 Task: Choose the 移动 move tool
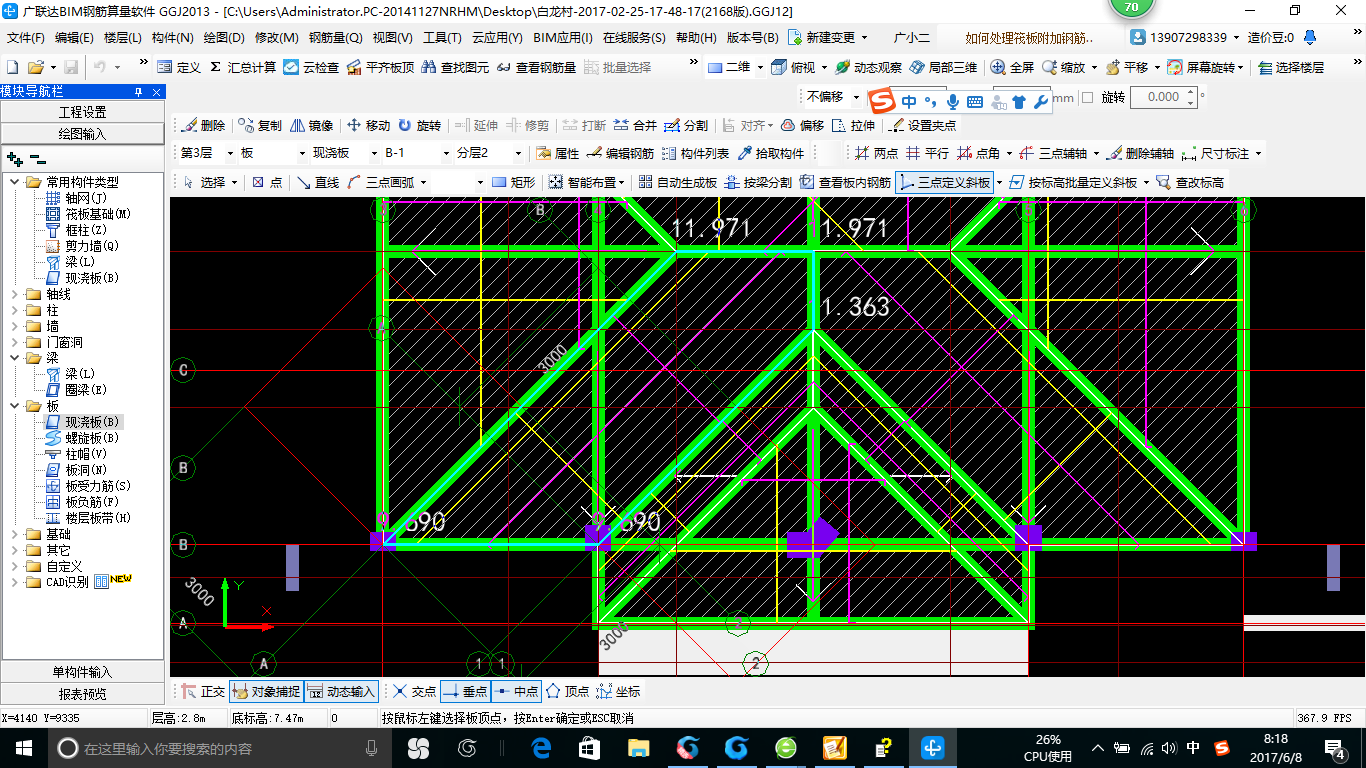click(x=368, y=125)
